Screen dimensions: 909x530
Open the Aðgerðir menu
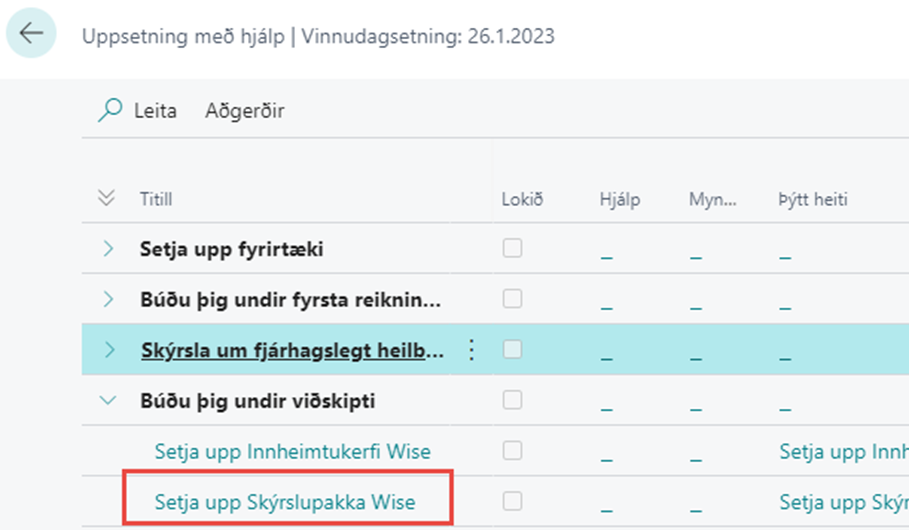coord(244,111)
